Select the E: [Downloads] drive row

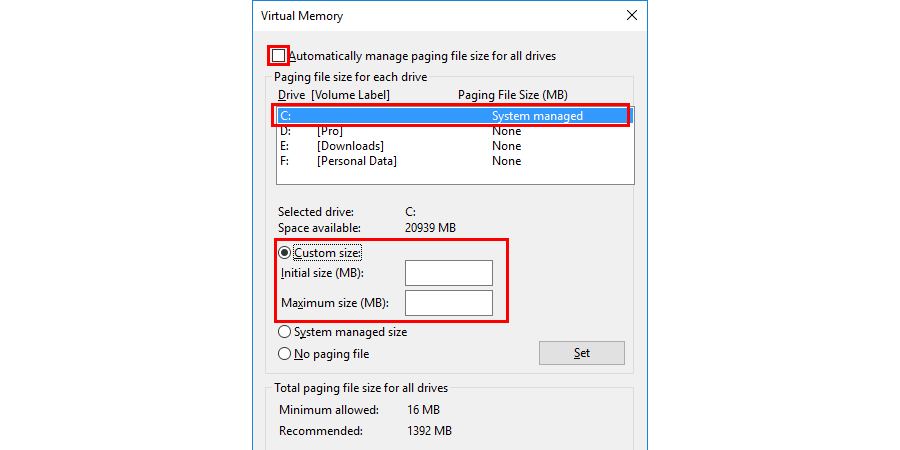400,146
